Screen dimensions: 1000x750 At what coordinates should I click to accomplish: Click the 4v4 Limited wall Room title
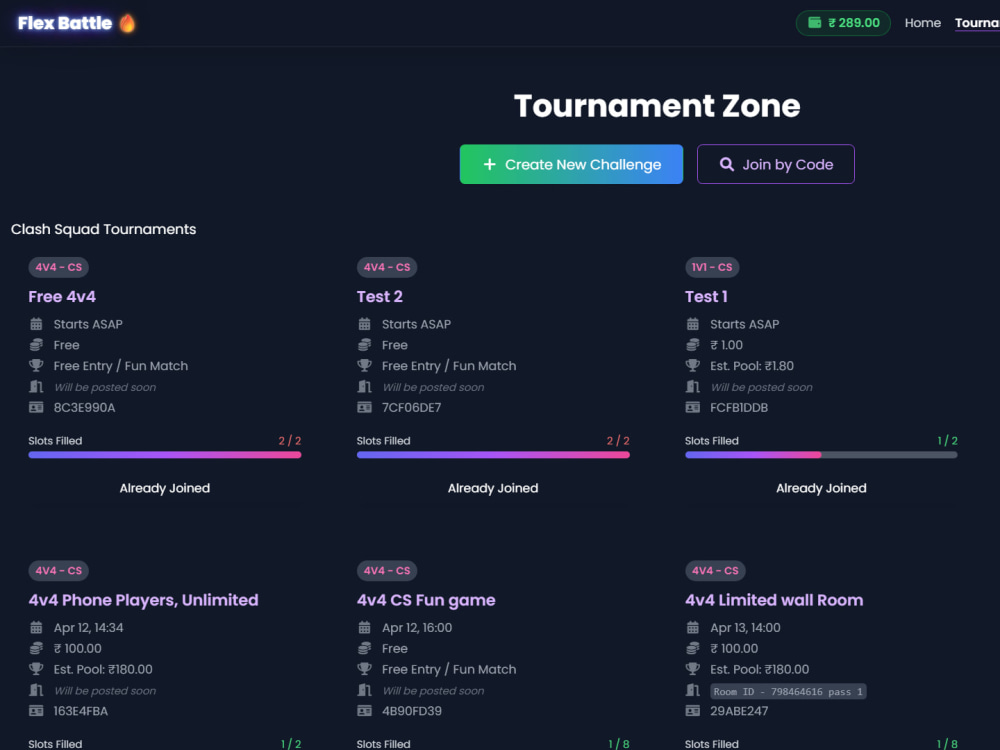pos(774,600)
